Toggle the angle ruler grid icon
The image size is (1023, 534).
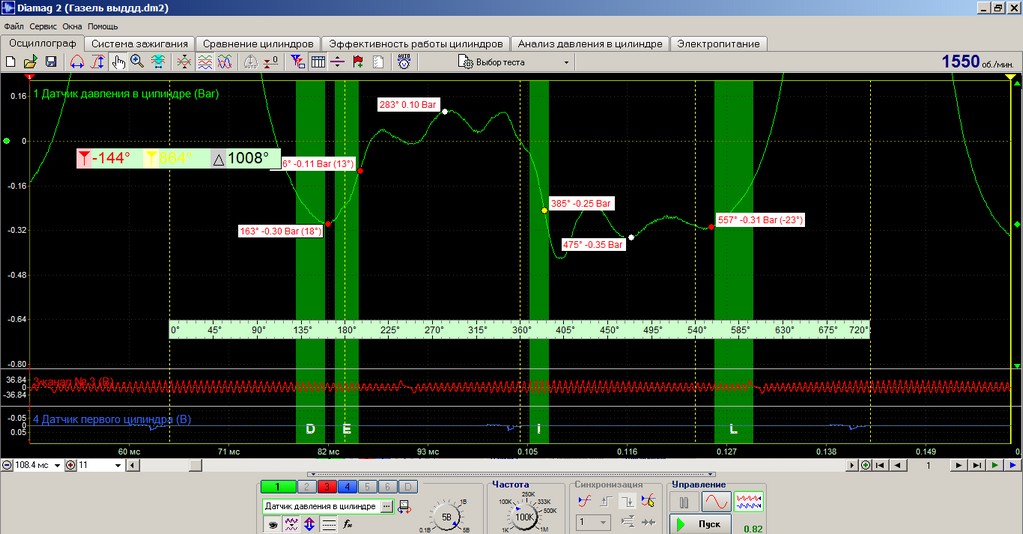coord(318,62)
